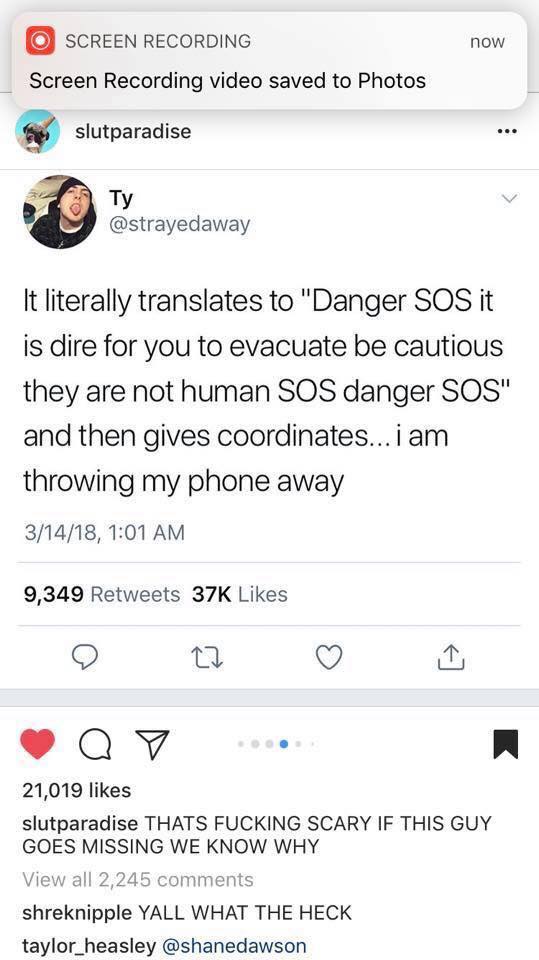Open the three-dot post options menu
This screenshot has width=539, height=960.
point(508,131)
